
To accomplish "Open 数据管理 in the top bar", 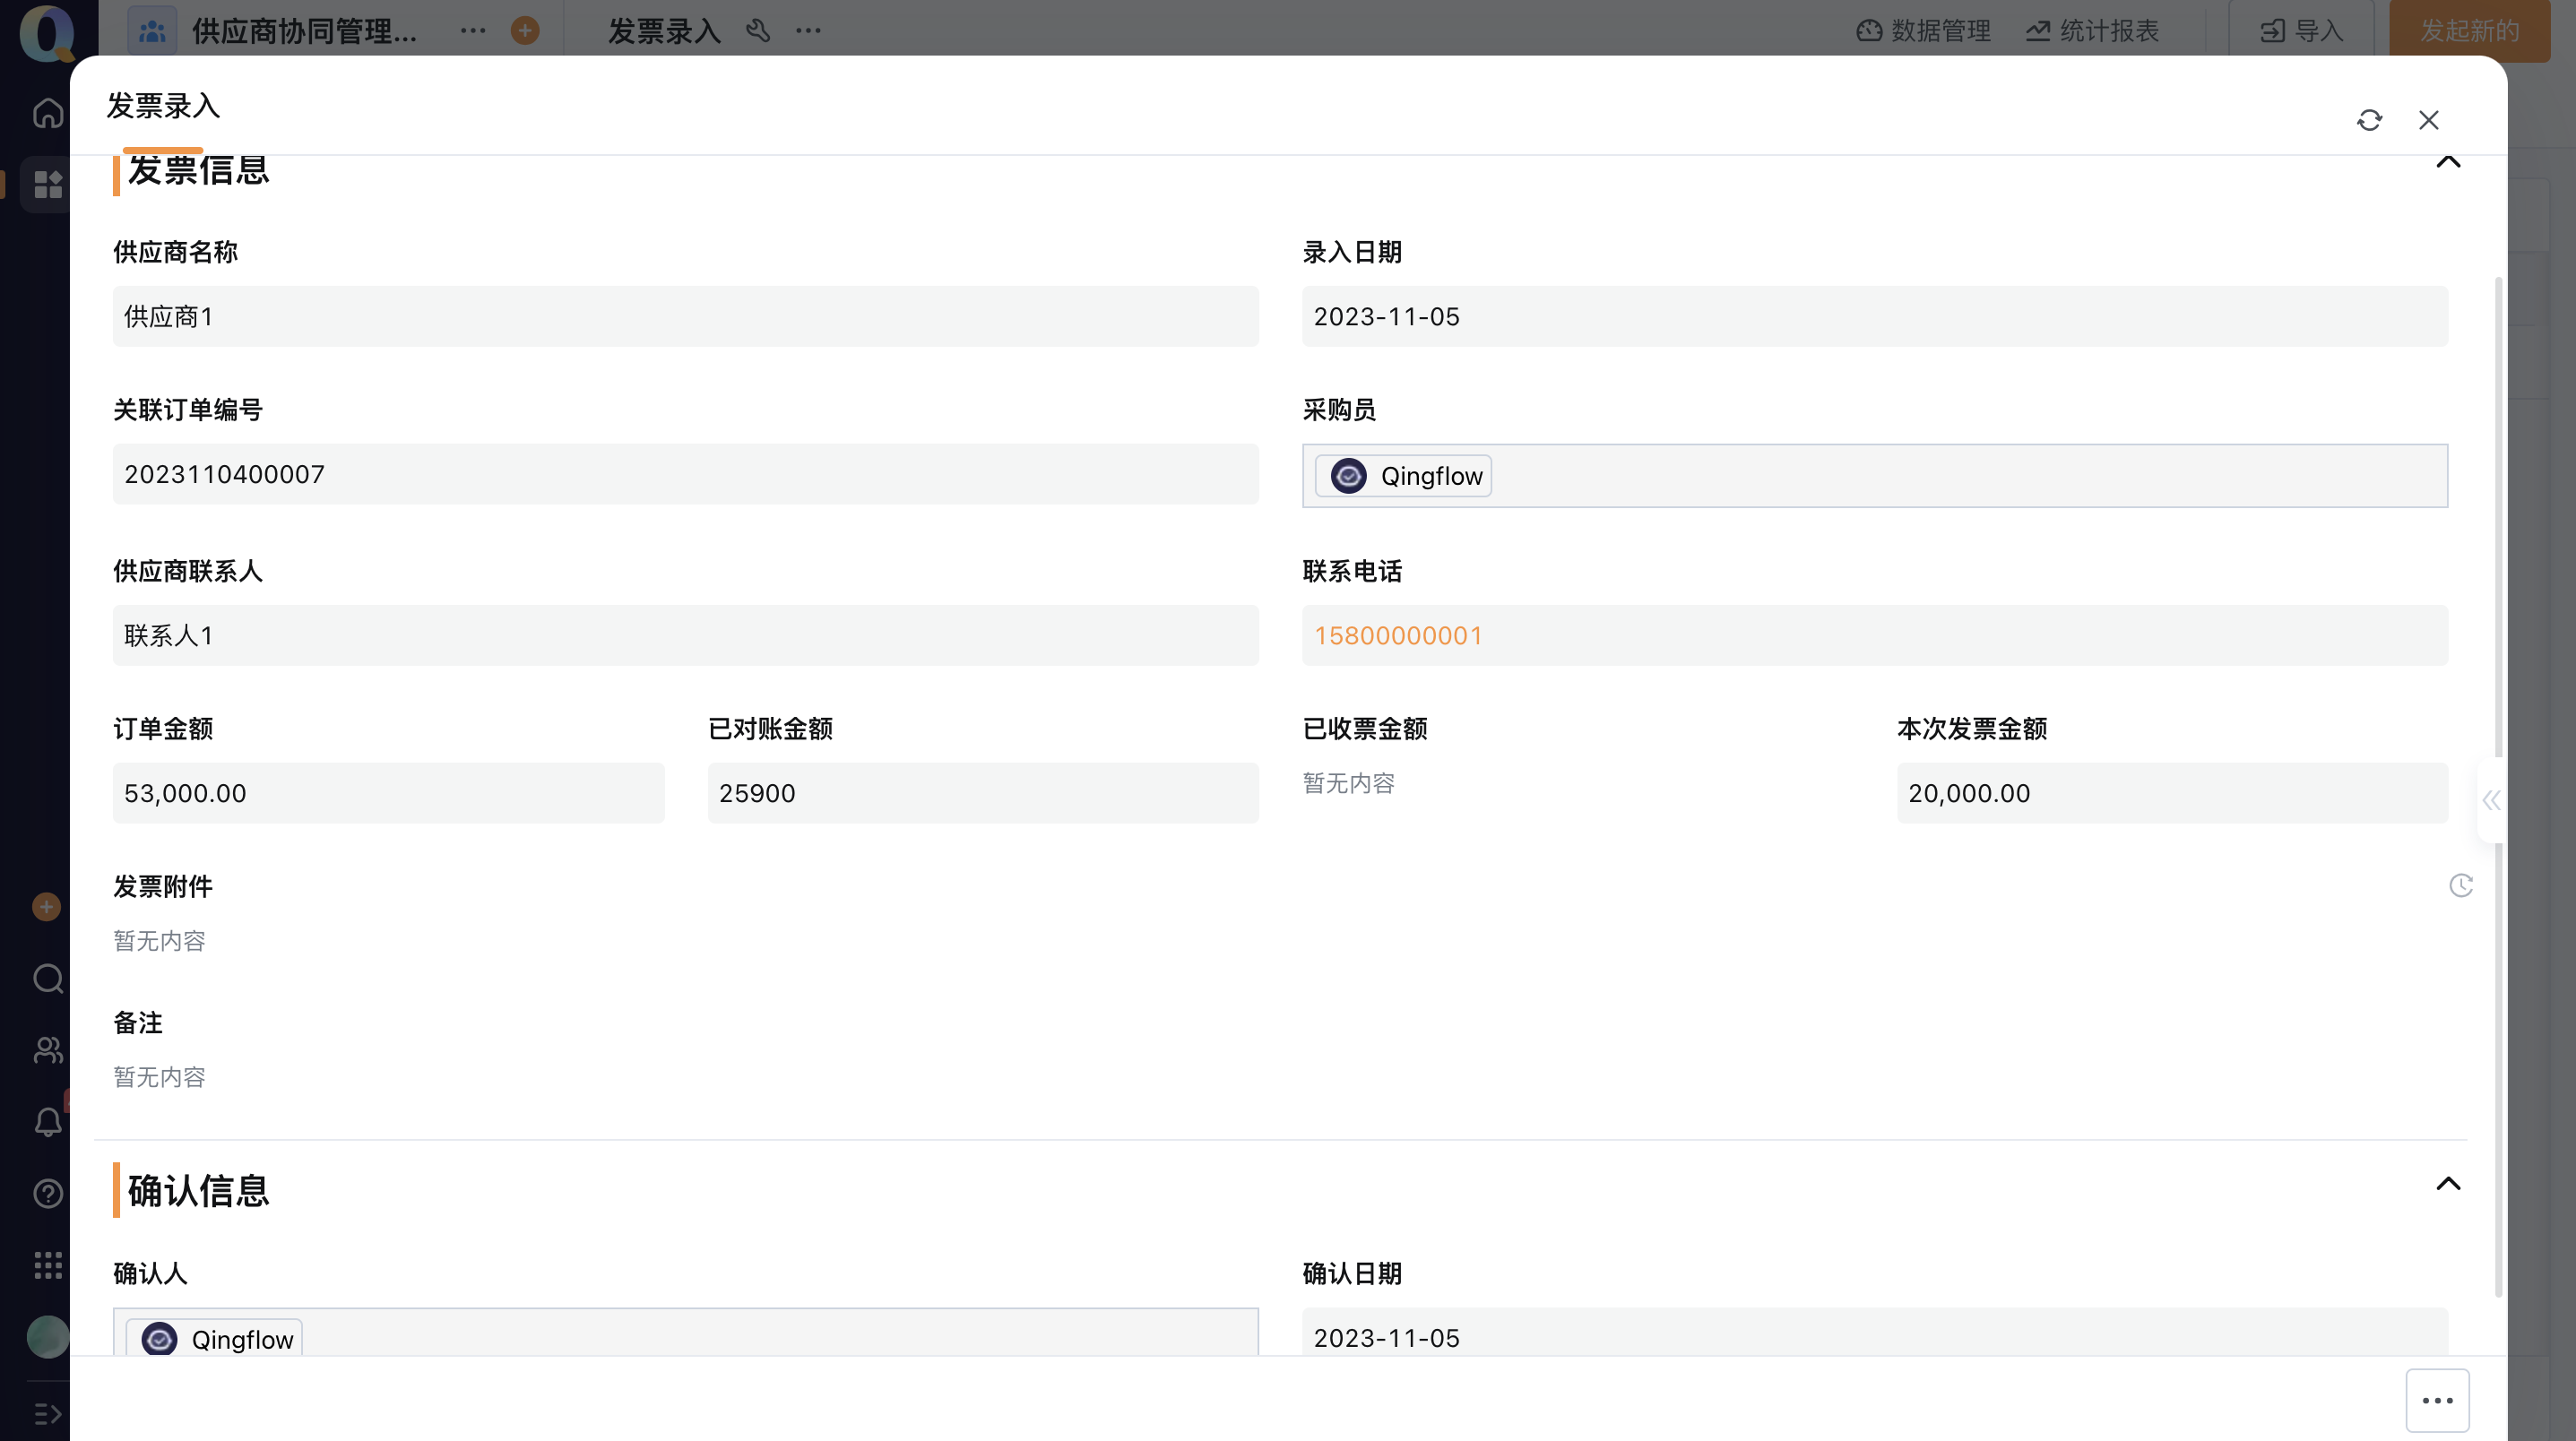I will pos(1923,31).
